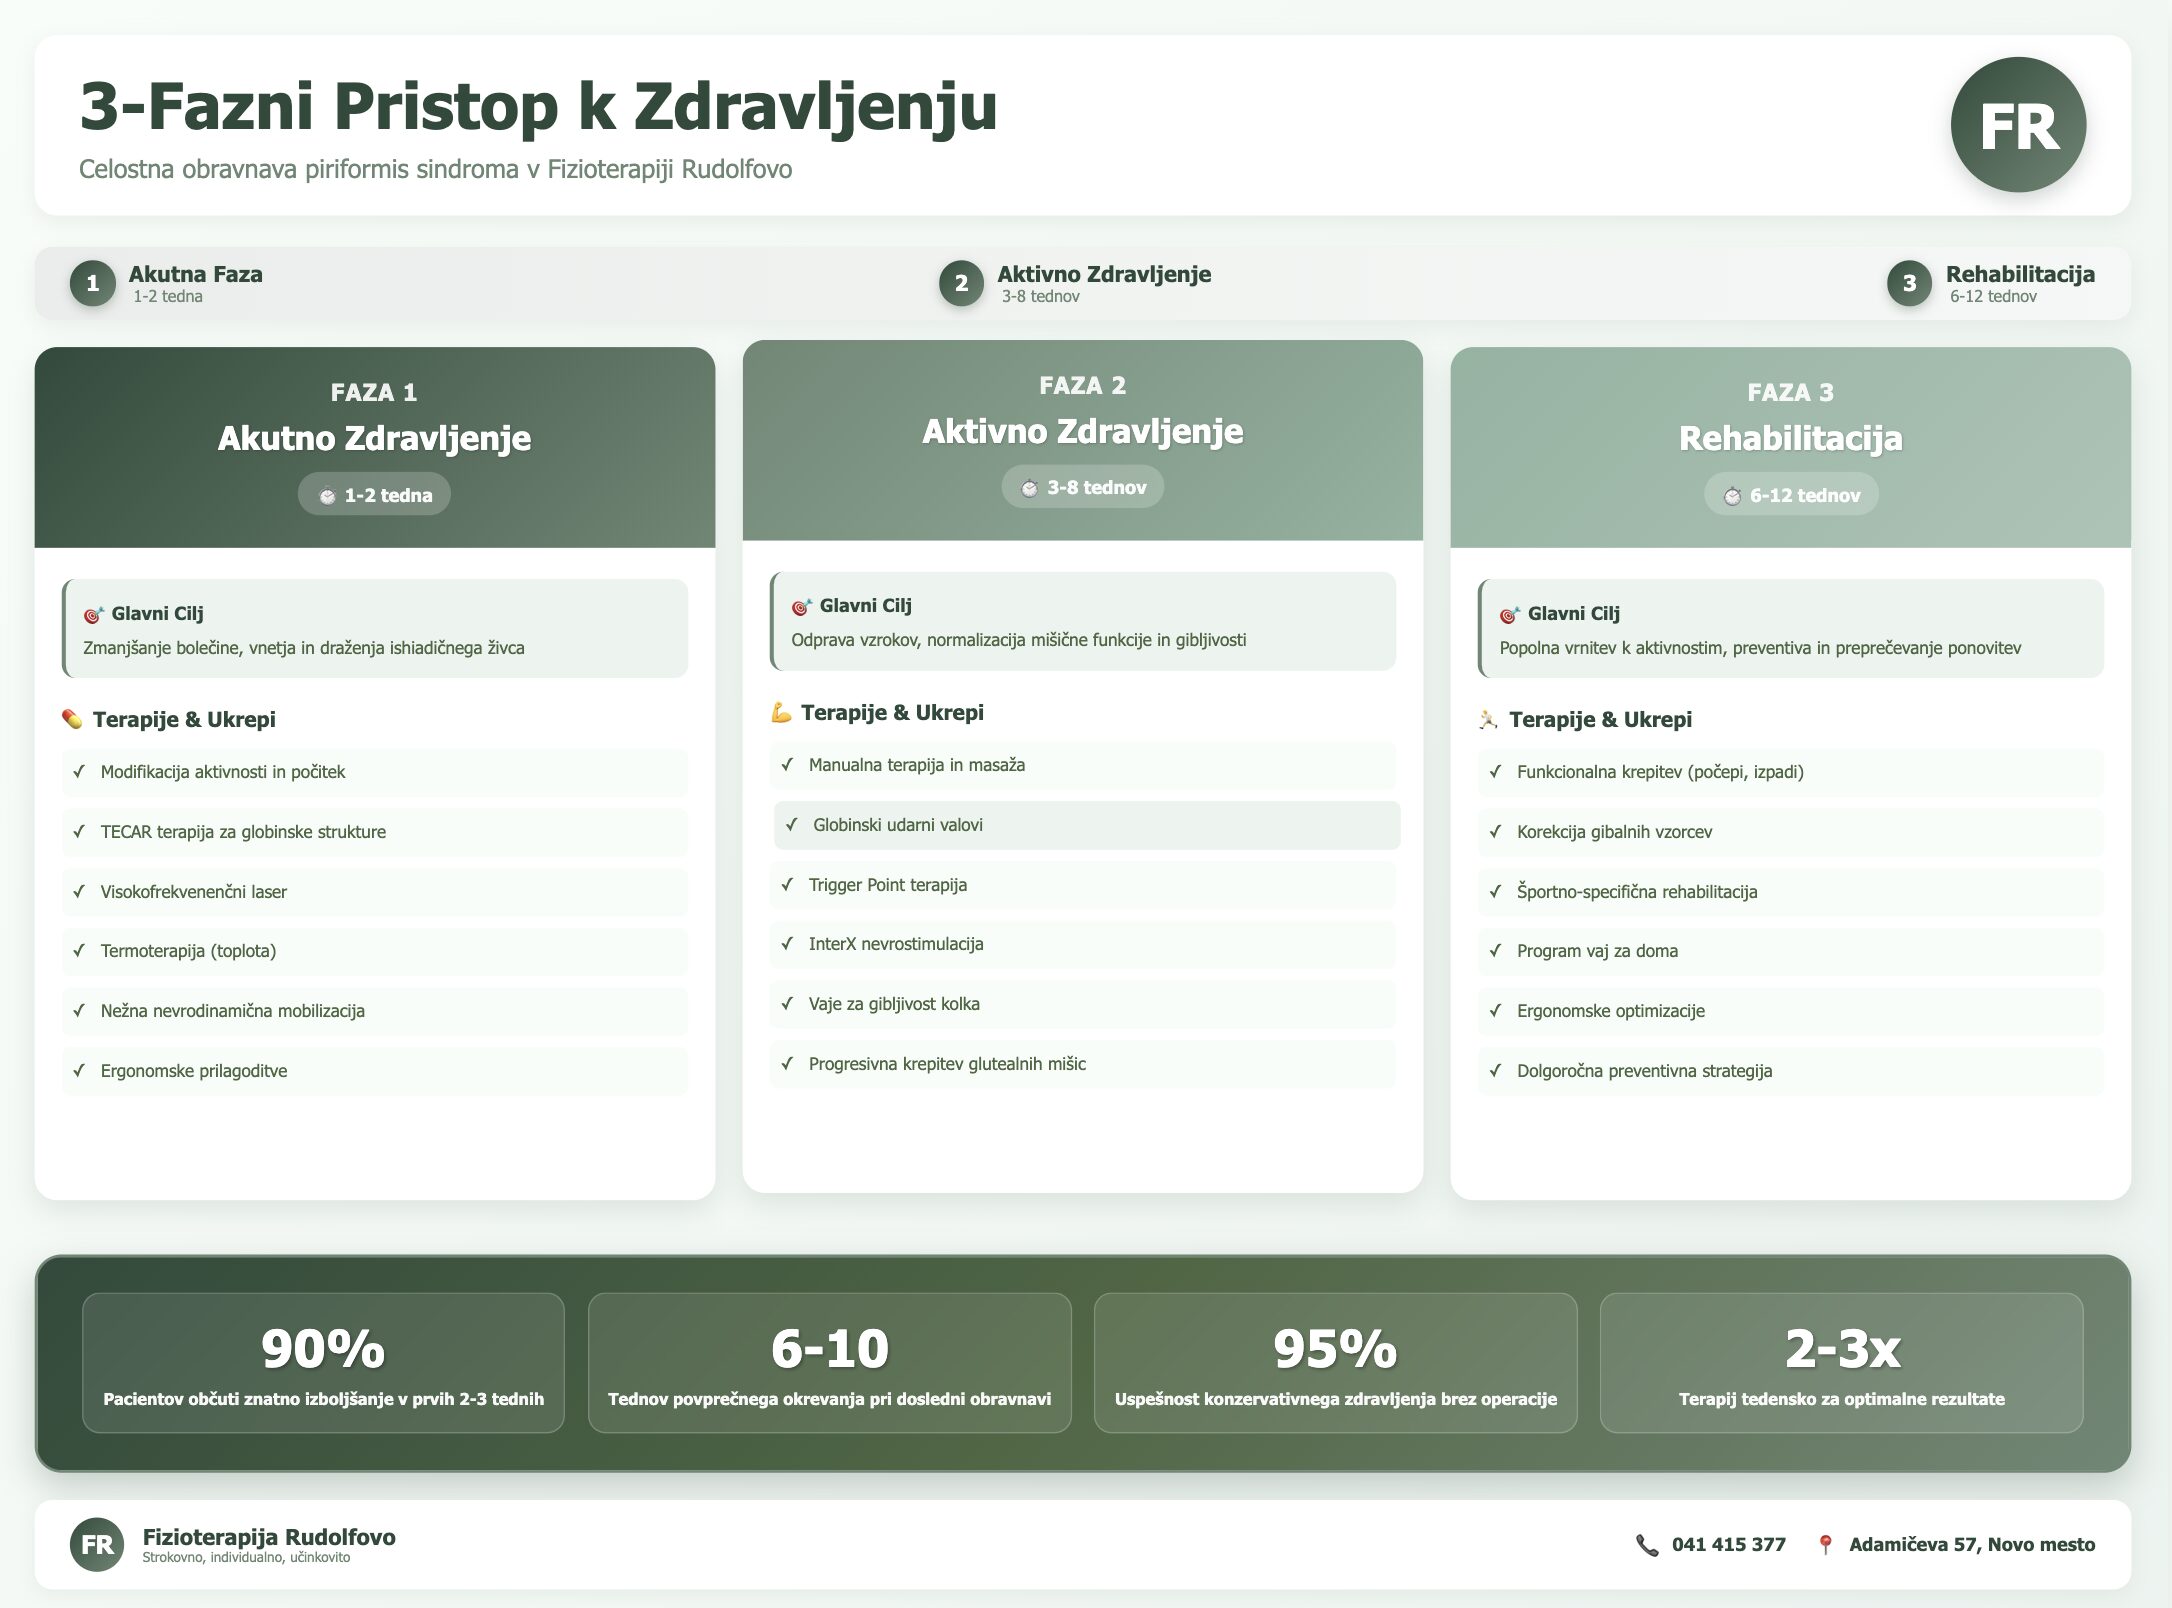Click the address Adamičeva 57, Novo mesto
The width and height of the screenshot is (2172, 1608).
[1972, 1545]
